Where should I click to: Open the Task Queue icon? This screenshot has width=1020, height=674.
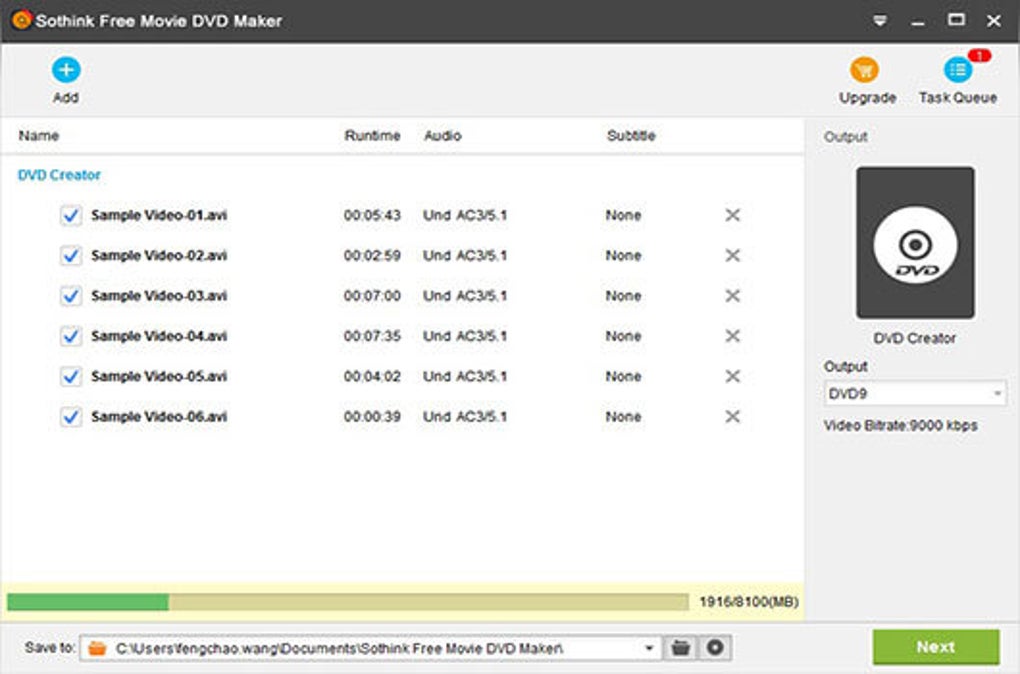[x=958, y=70]
